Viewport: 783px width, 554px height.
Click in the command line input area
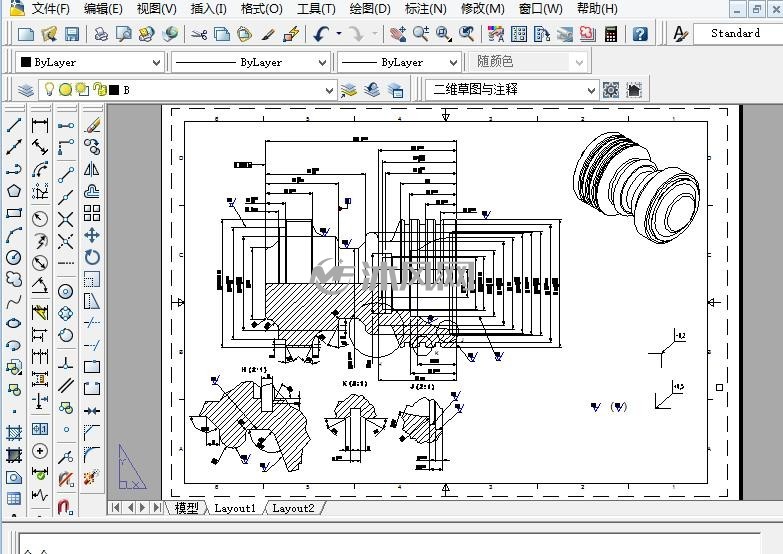pyautogui.click(x=390, y=544)
